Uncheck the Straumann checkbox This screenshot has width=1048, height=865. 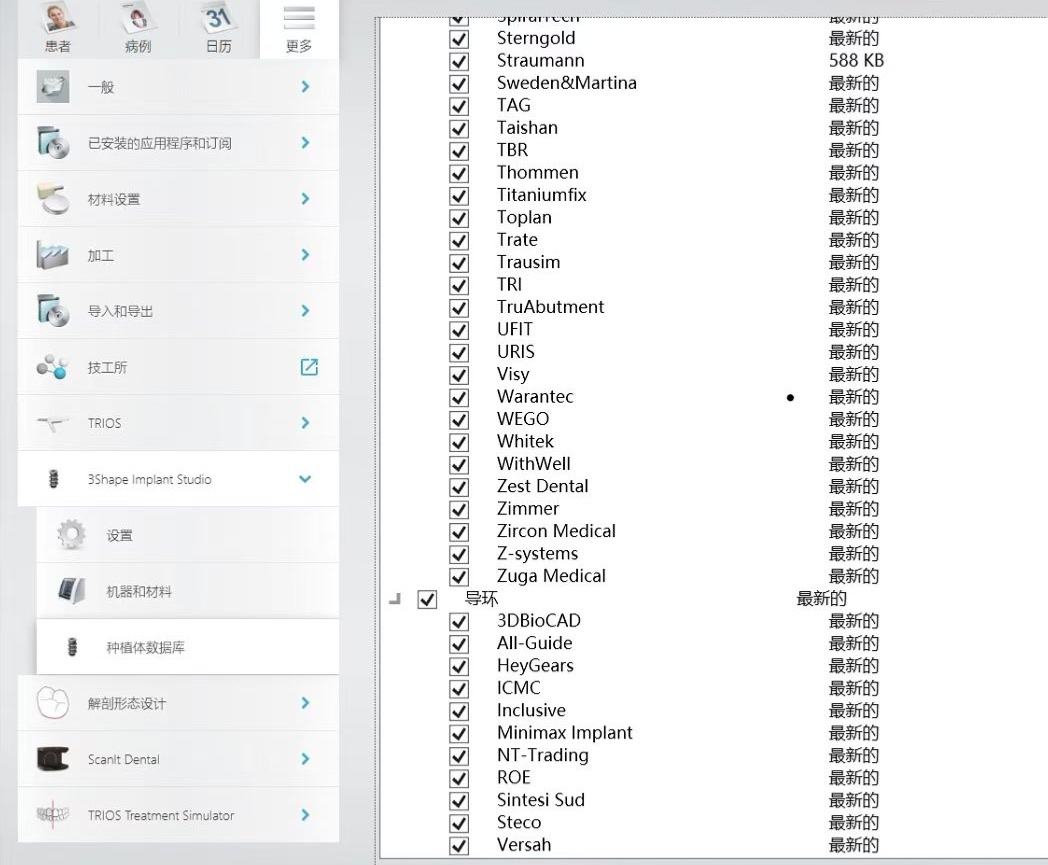coord(459,61)
